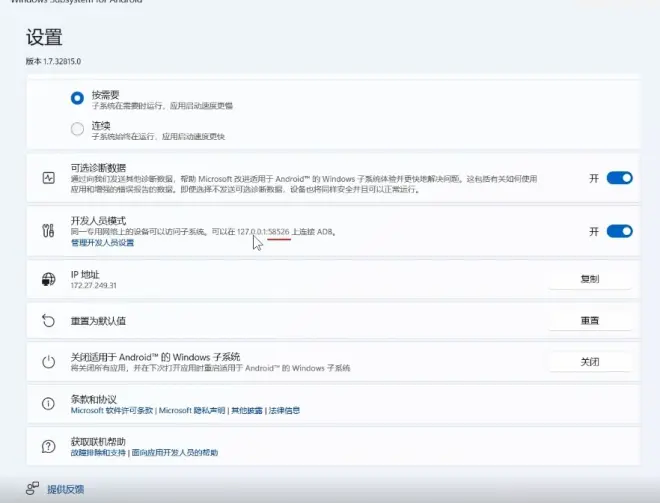Click the 重置 button
This screenshot has width=660, height=503.
coord(590,321)
